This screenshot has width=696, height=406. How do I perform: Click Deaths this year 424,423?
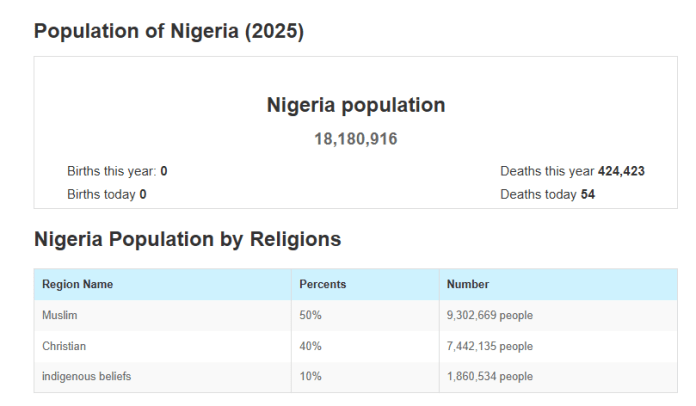(572, 171)
